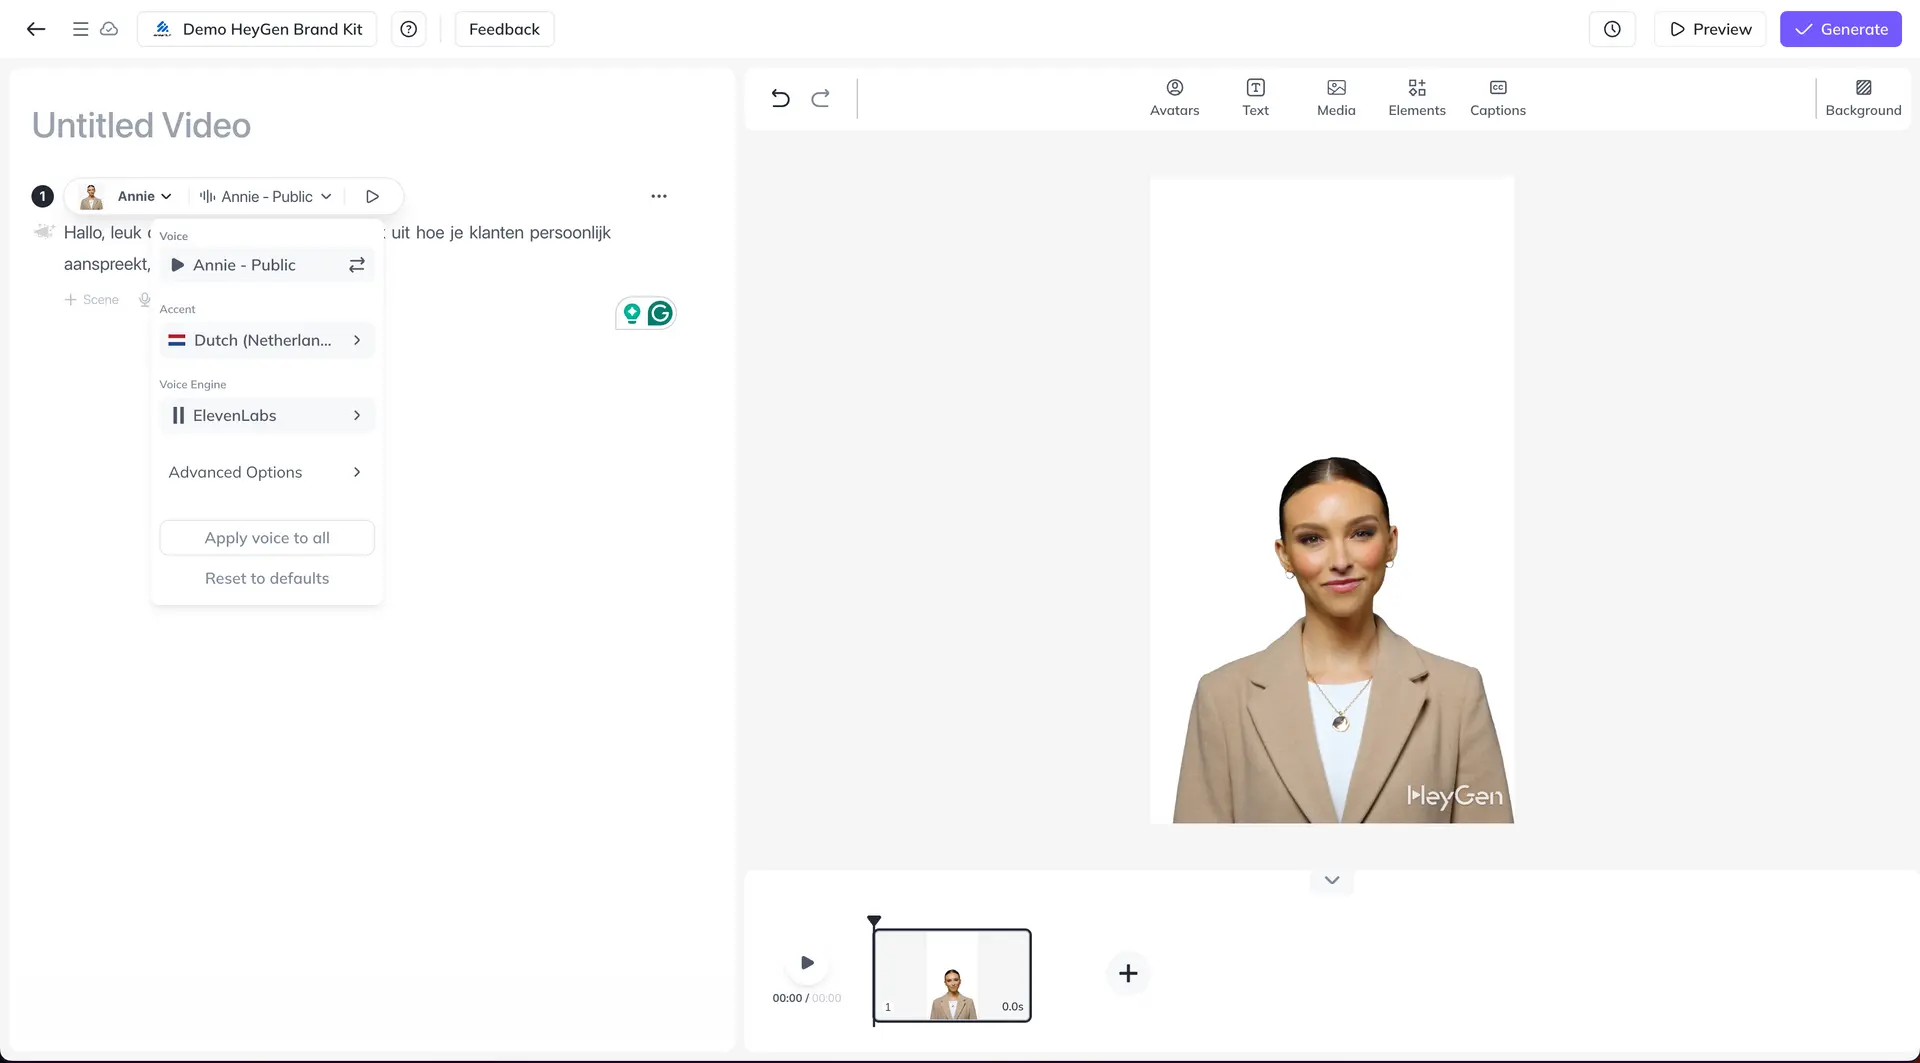This screenshot has width=1920, height=1063.
Task: Open the Media panel
Action: (1336, 98)
